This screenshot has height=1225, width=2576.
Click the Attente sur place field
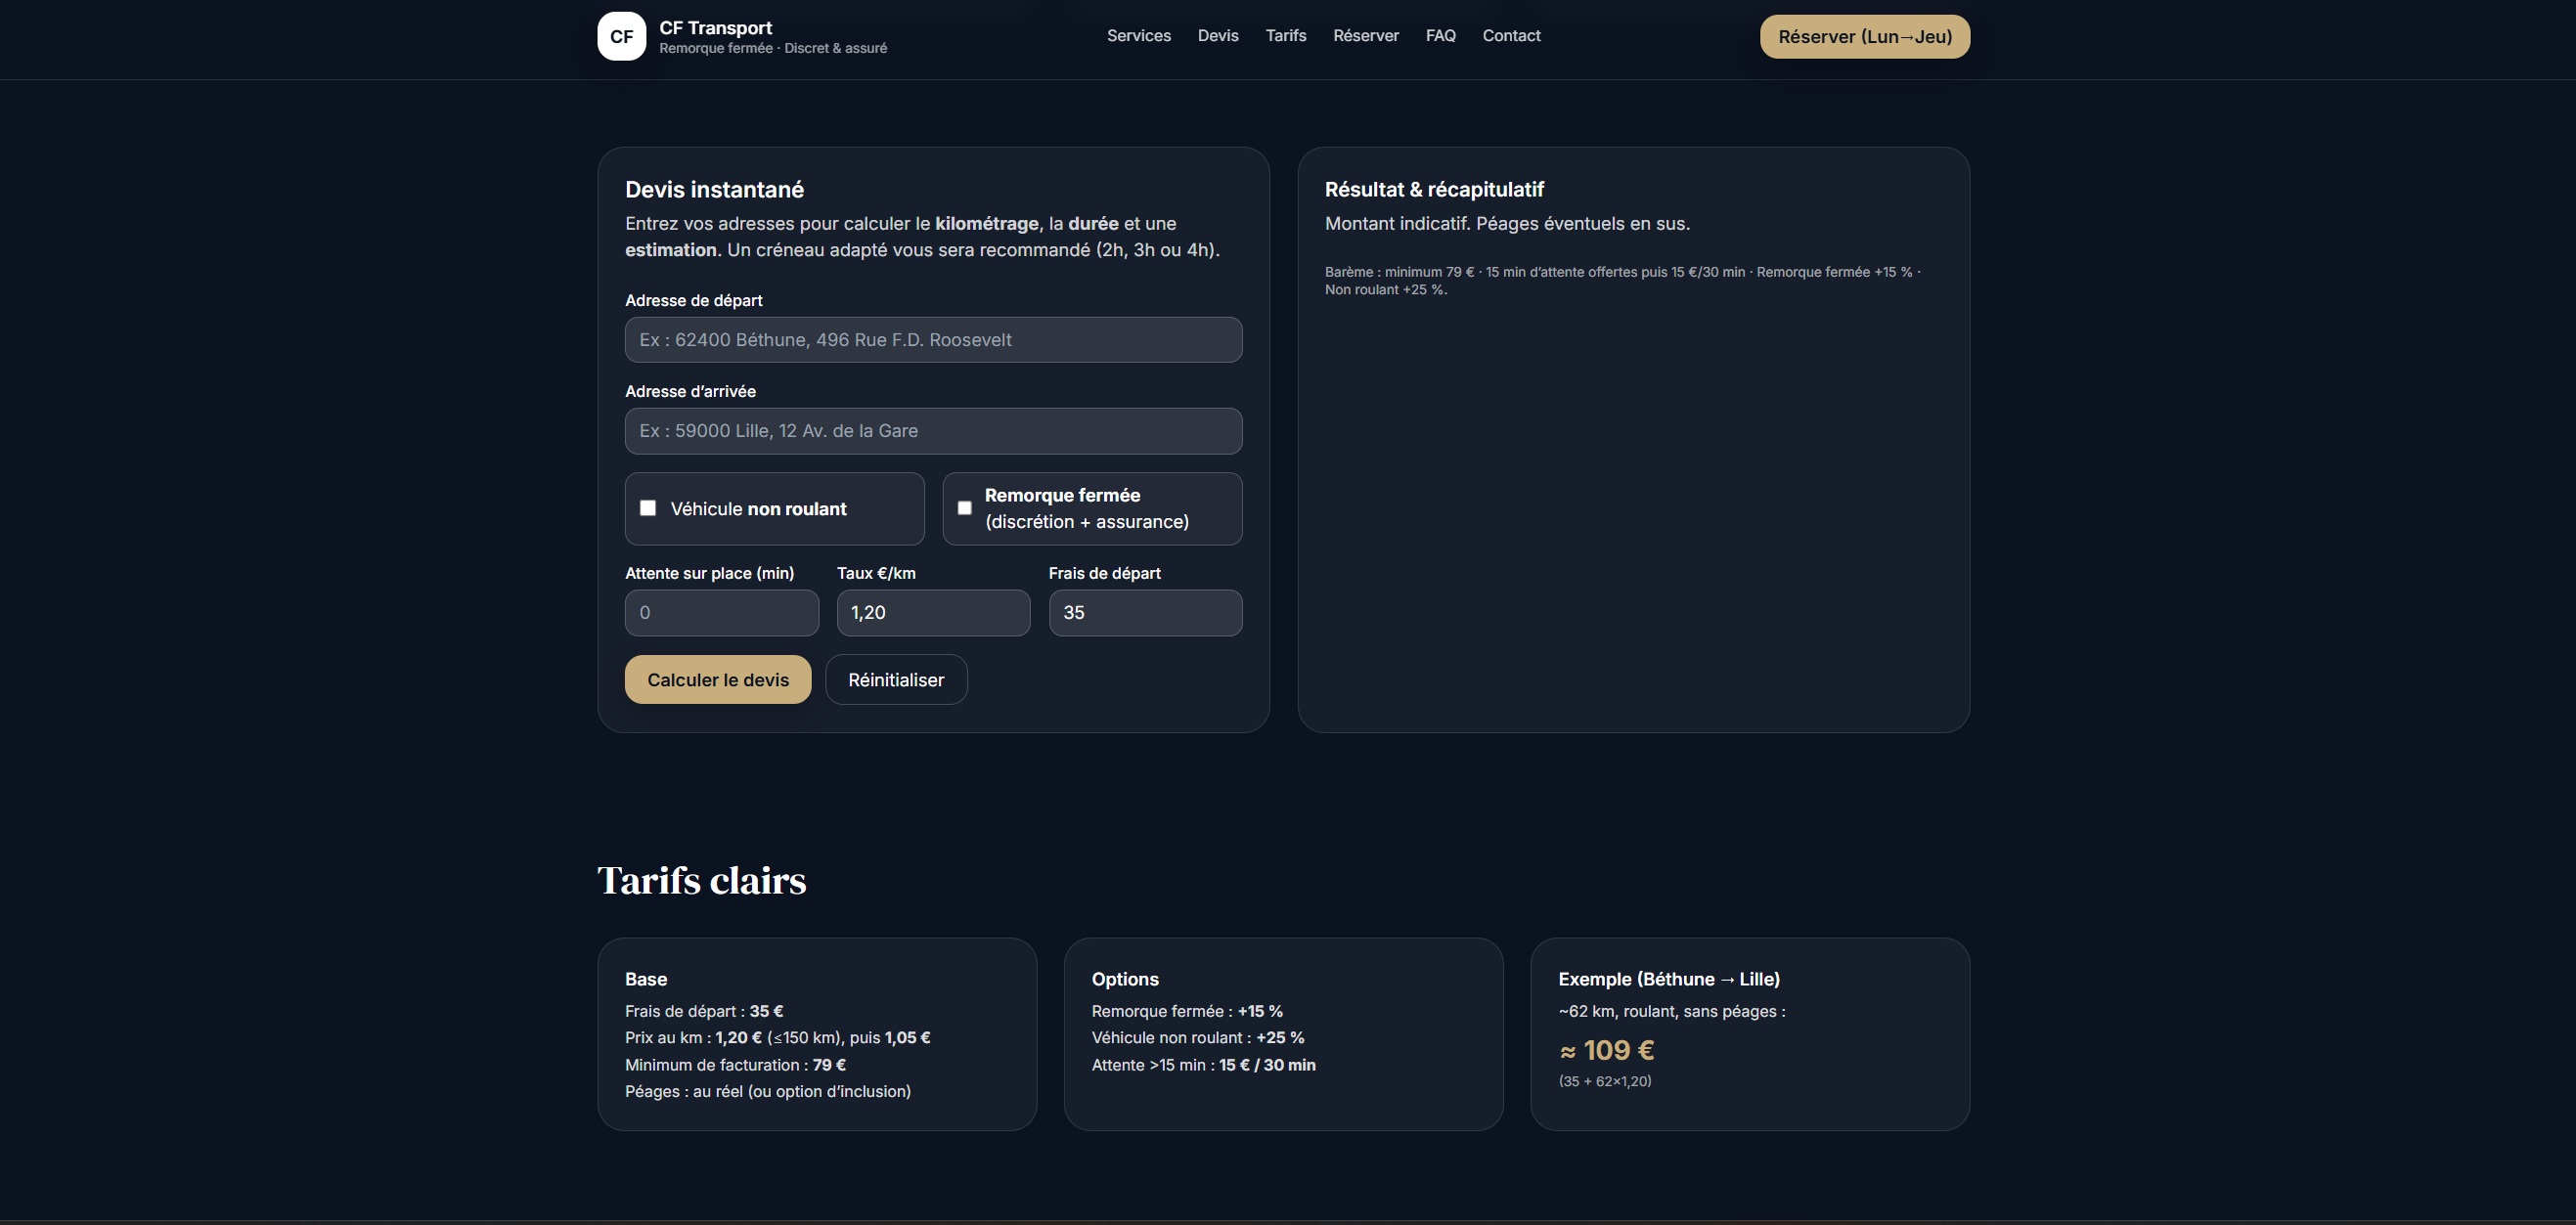click(721, 613)
